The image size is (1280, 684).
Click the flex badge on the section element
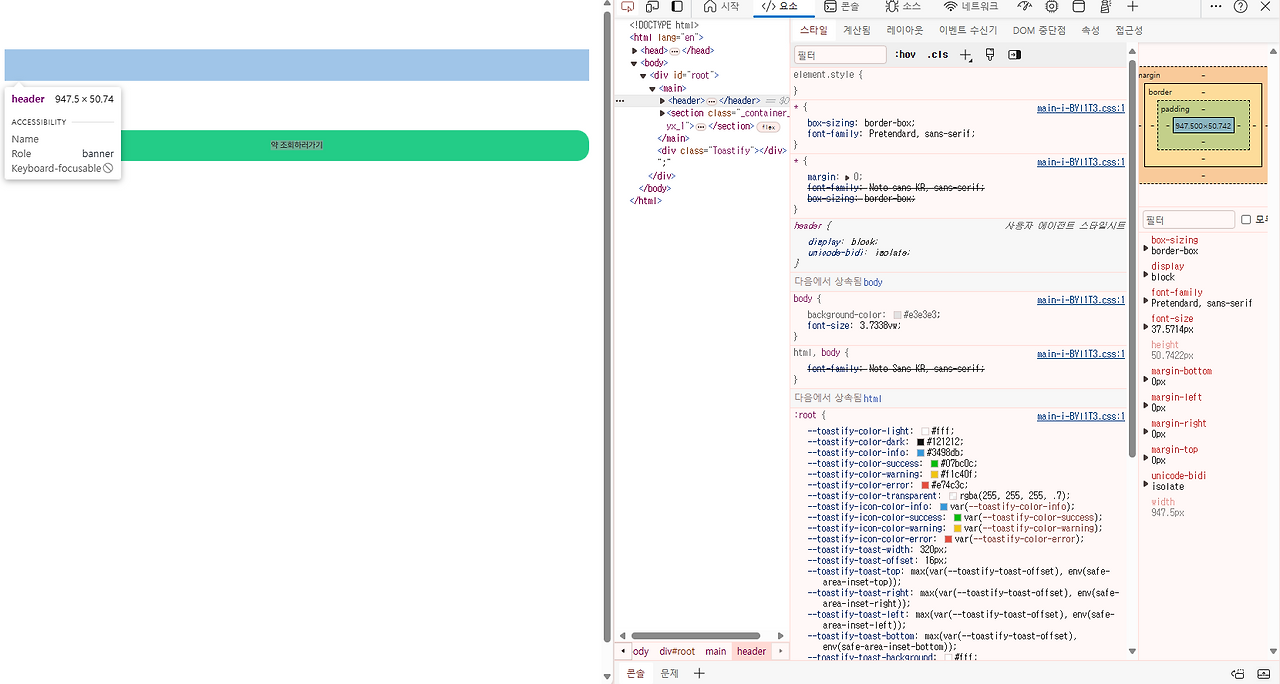pyautogui.click(x=769, y=127)
